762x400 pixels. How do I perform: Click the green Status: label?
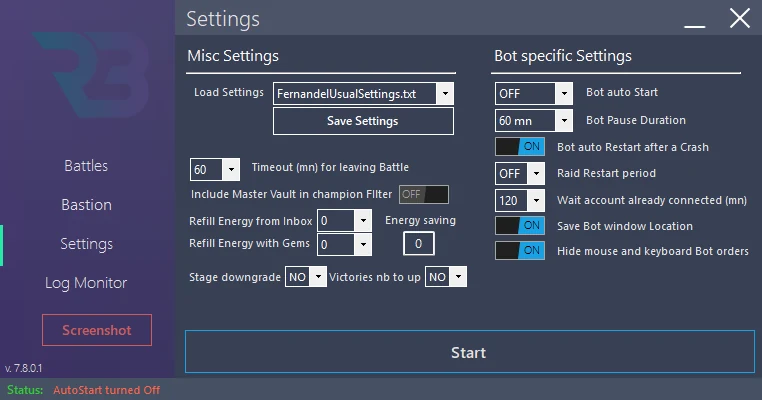tap(25, 390)
